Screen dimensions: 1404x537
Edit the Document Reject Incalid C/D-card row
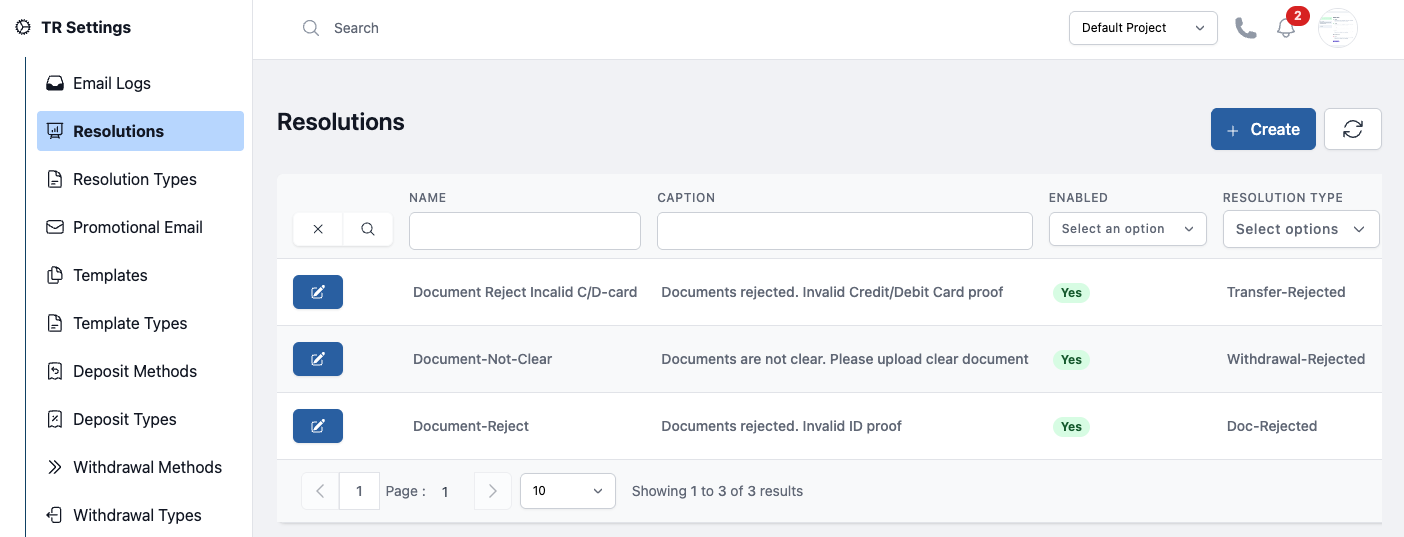click(x=318, y=292)
